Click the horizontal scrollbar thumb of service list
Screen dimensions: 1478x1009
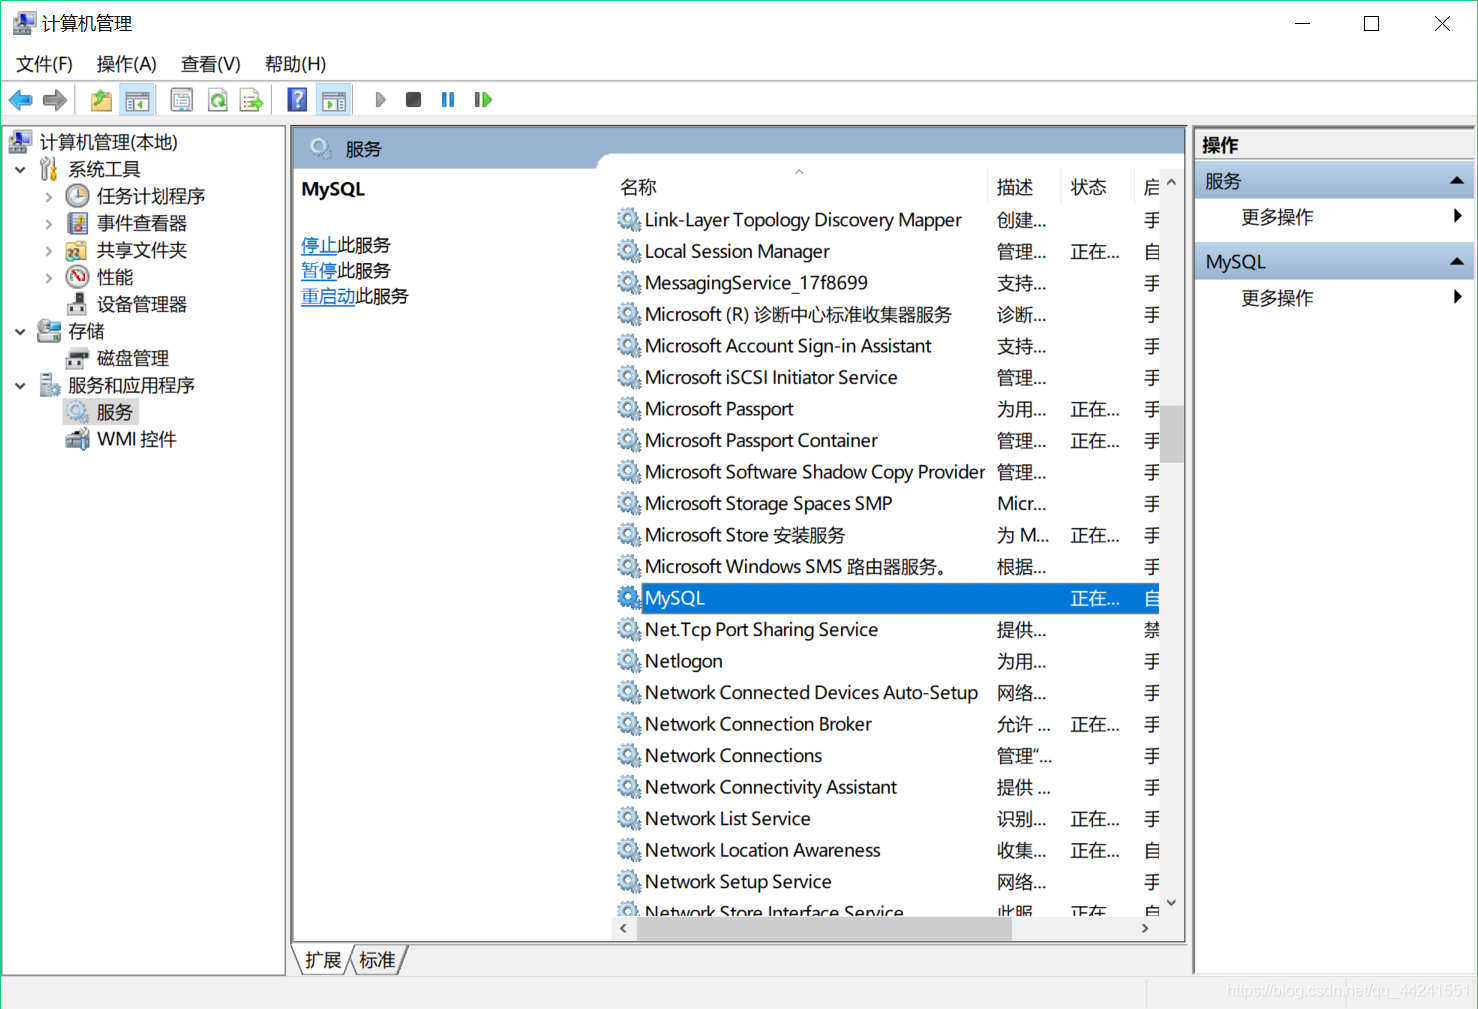(x=824, y=929)
